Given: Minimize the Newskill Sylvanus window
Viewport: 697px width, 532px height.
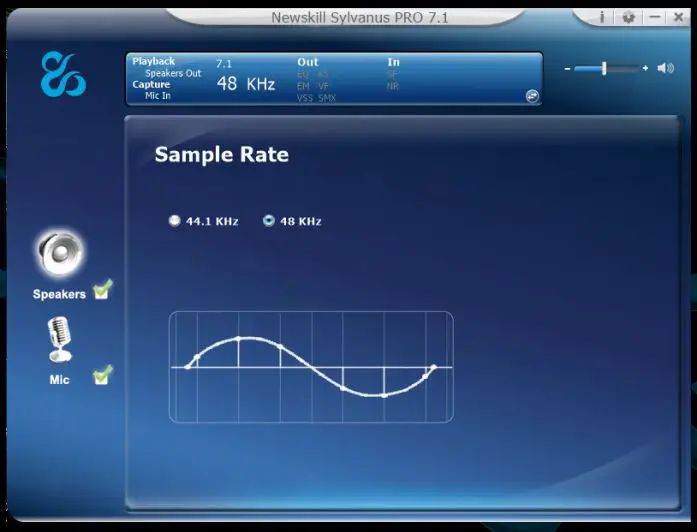Looking at the screenshot, I should coord(654,17).
